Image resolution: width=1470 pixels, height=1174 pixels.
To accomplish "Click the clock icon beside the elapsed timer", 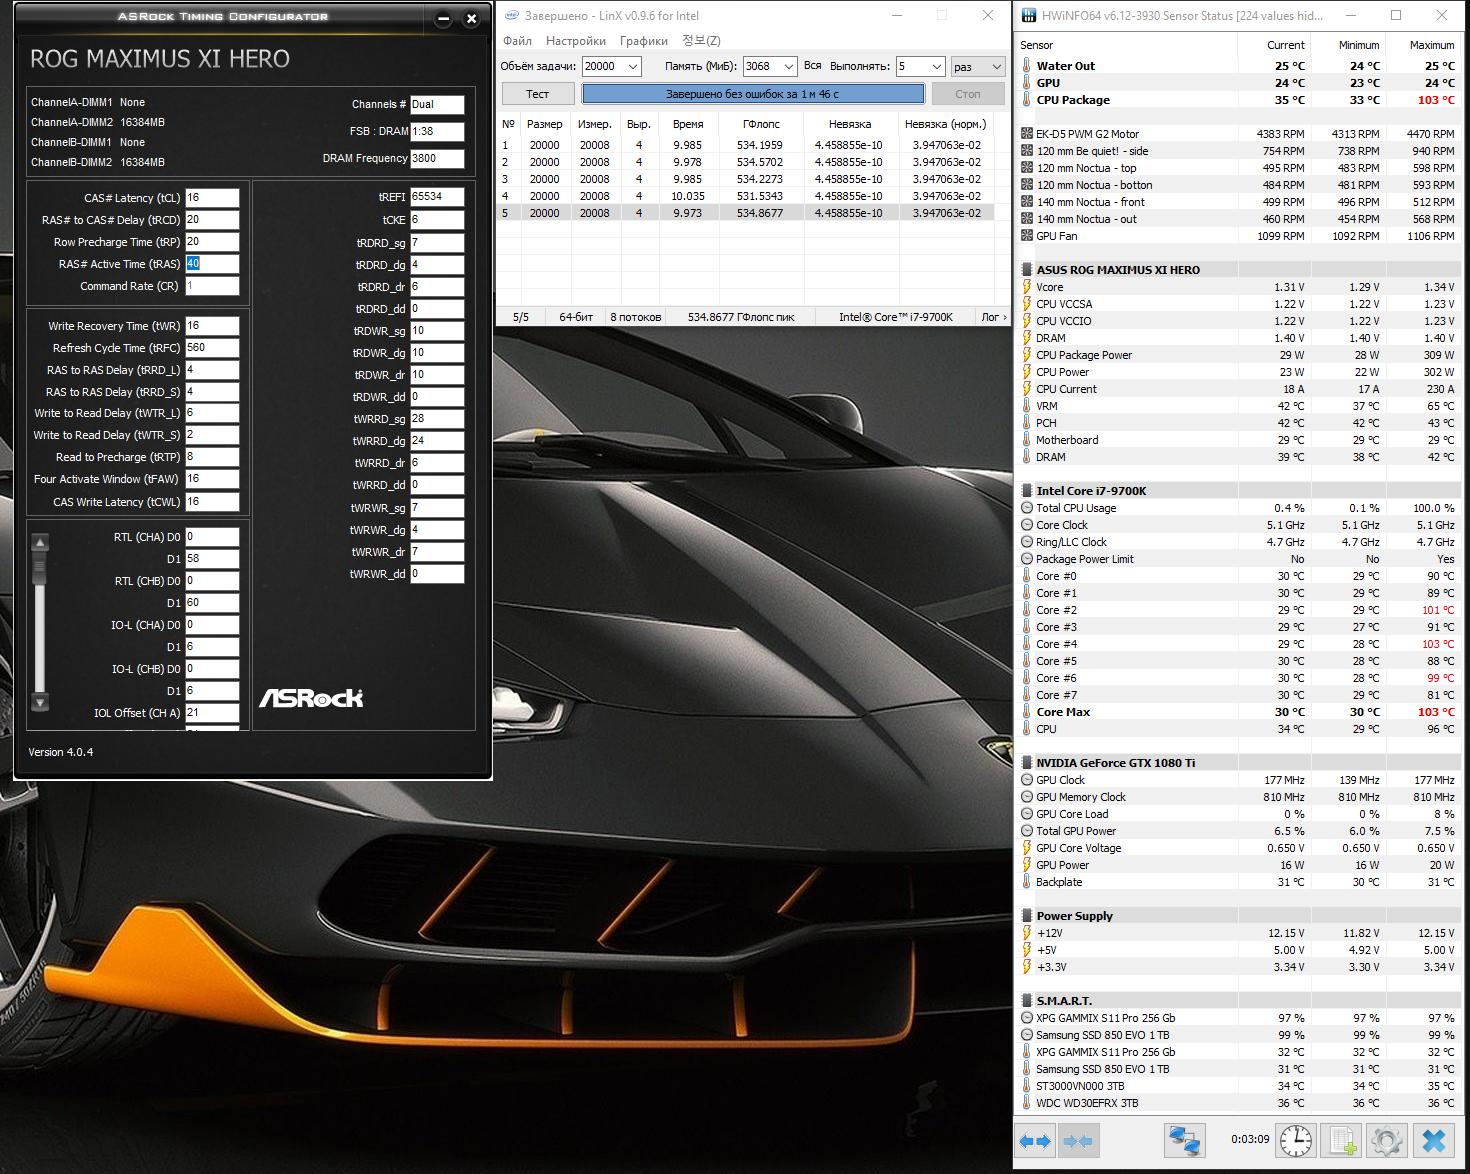I will (x=1296, y=1141).
